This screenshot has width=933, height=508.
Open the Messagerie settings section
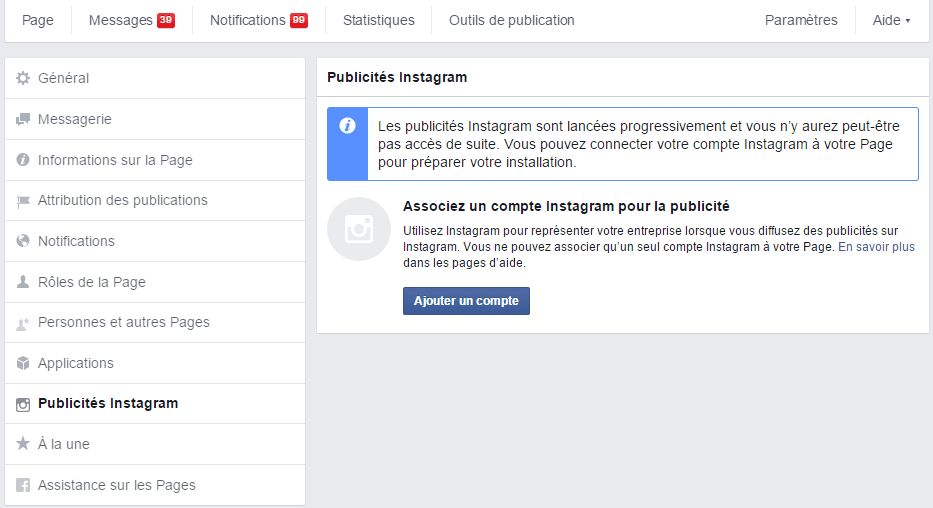(x=155, y=119)
